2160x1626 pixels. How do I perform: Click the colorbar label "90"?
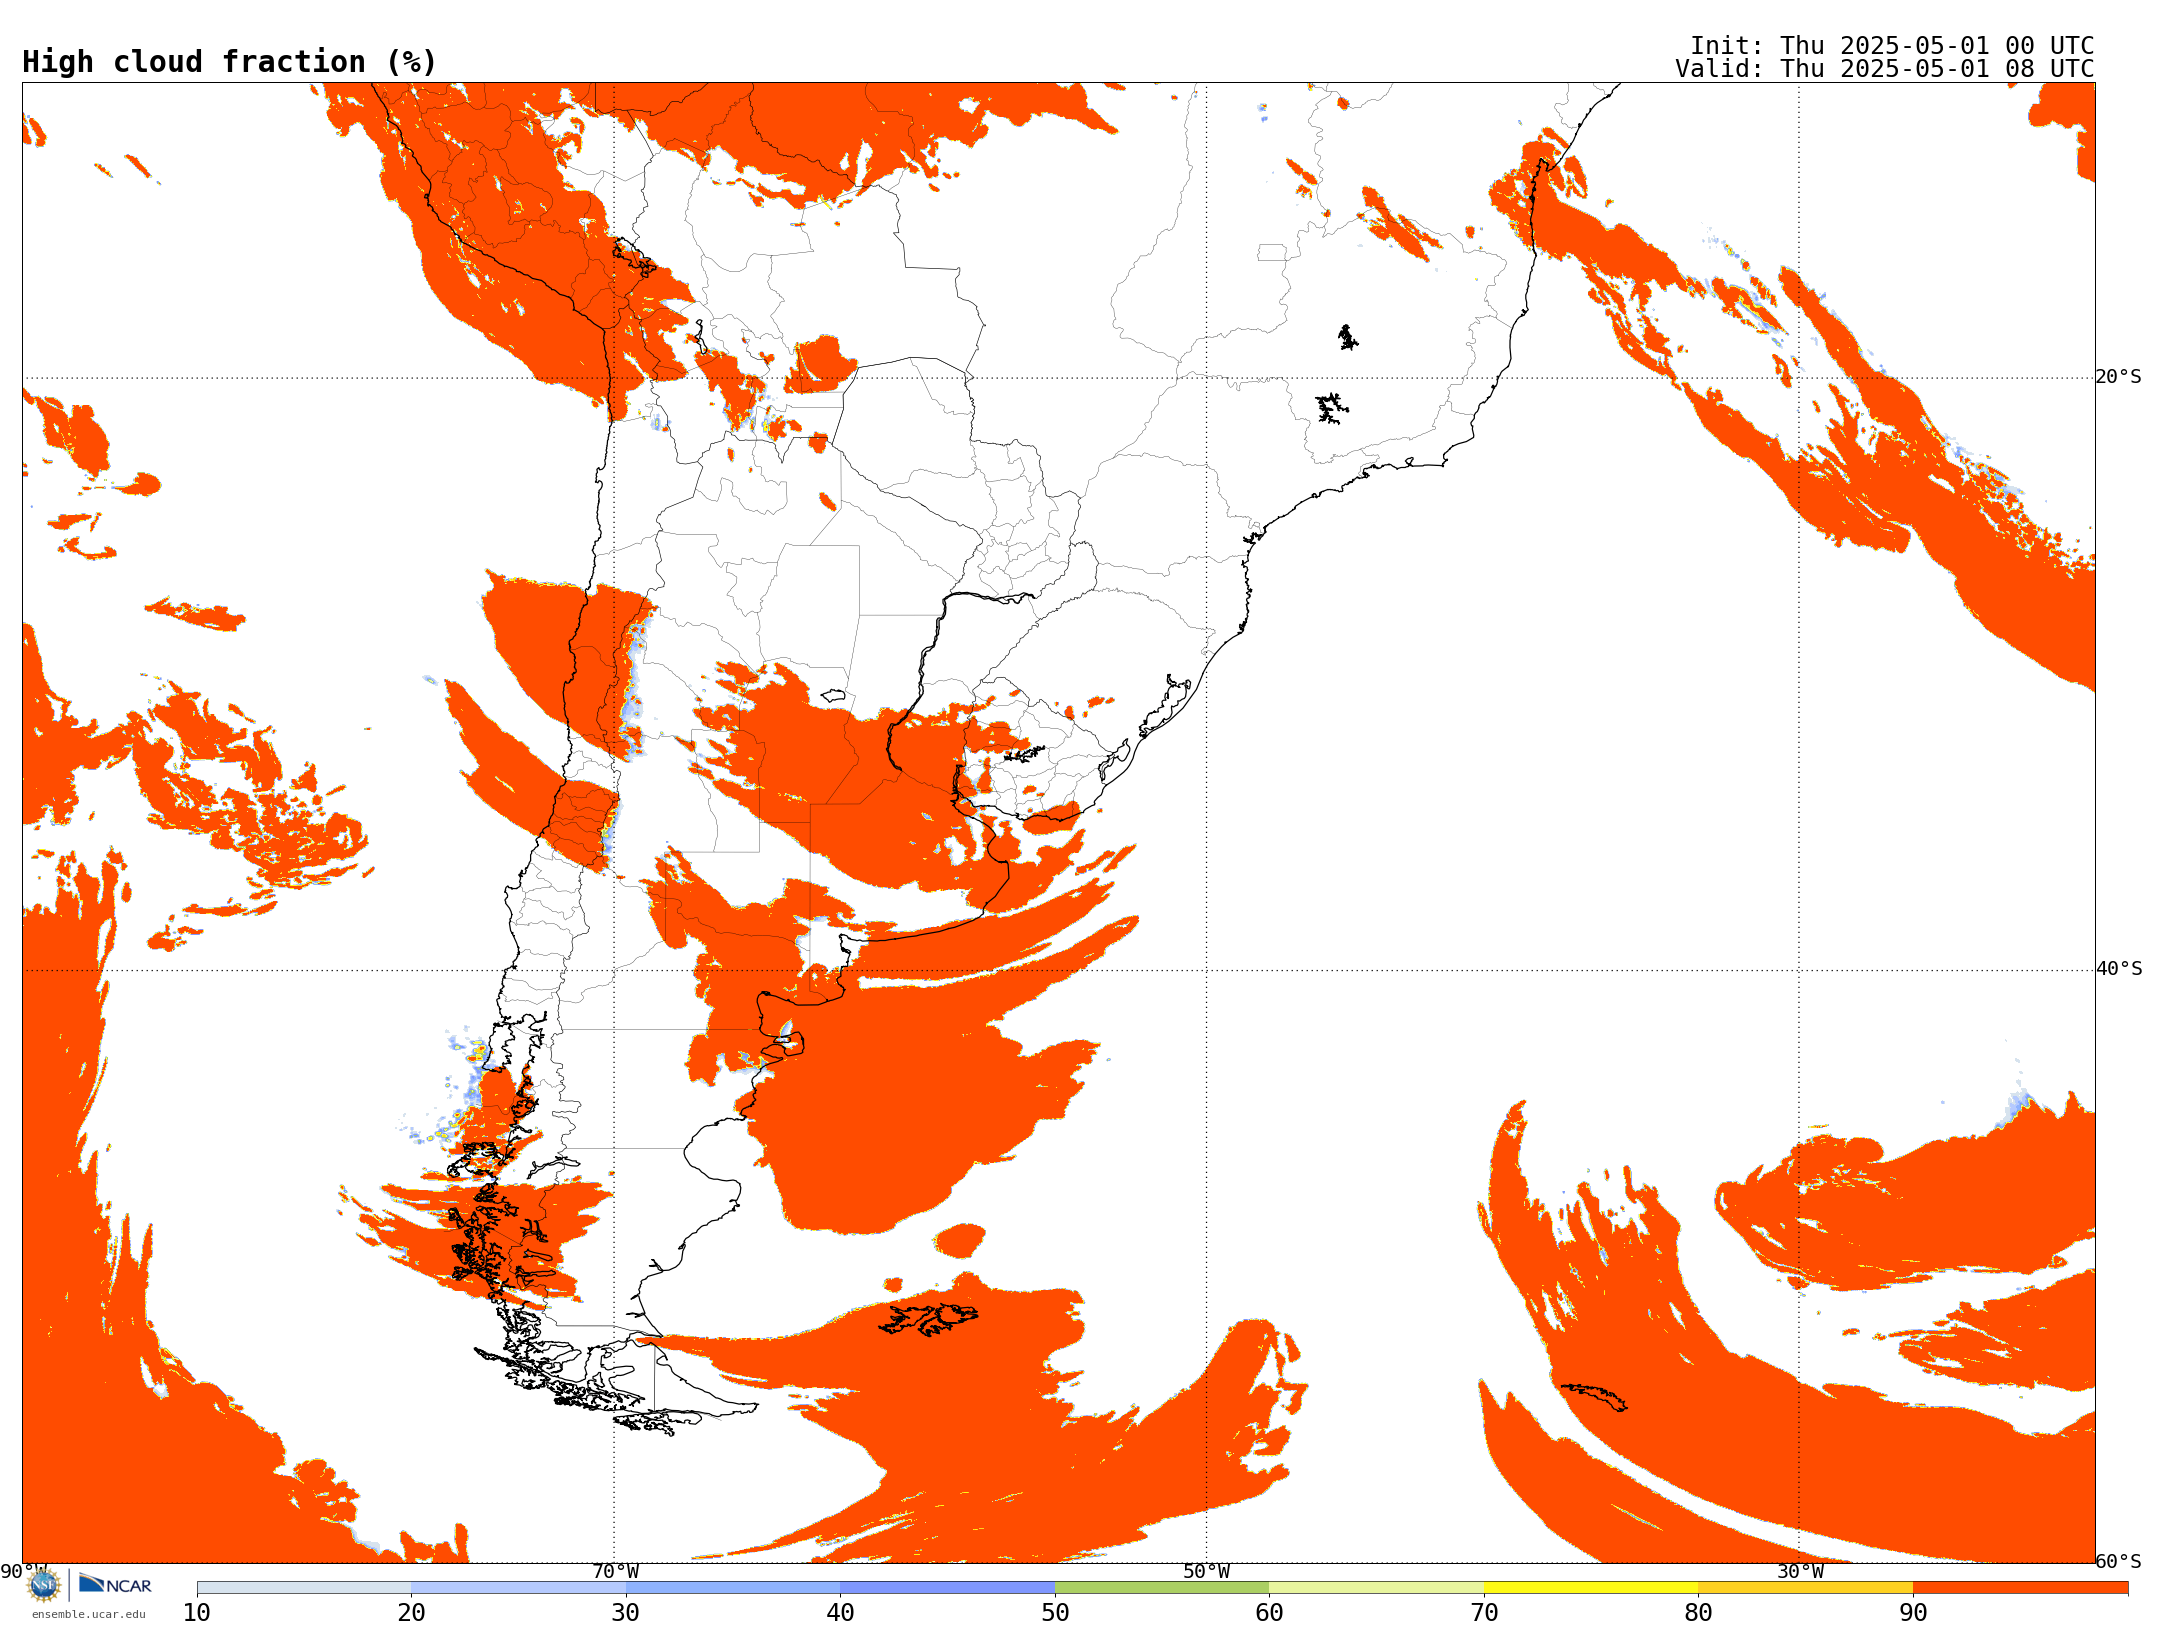(x=1913, y=1612)
